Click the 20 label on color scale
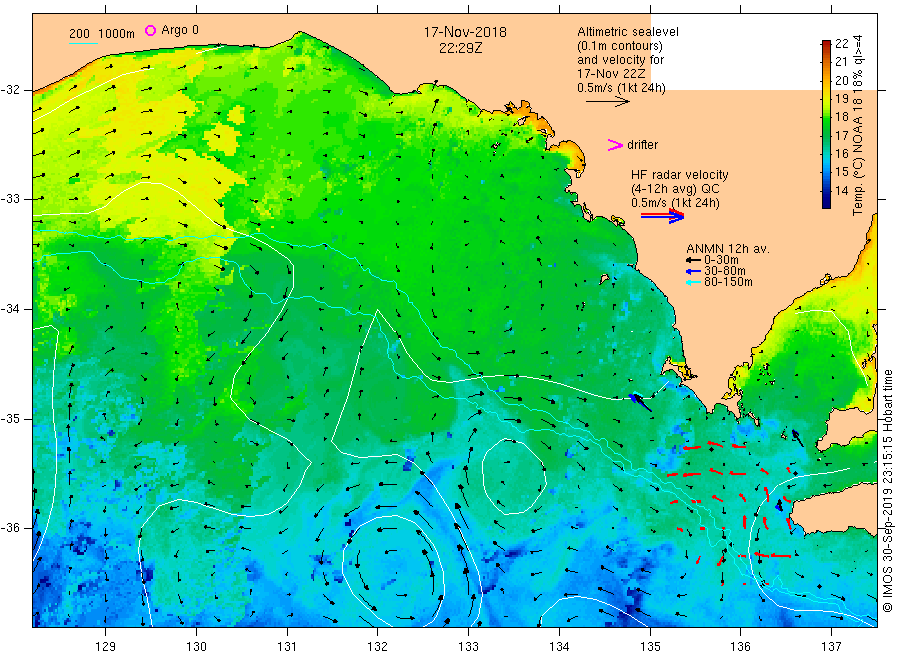Viewport: 900px width, 660px height. 841,80
